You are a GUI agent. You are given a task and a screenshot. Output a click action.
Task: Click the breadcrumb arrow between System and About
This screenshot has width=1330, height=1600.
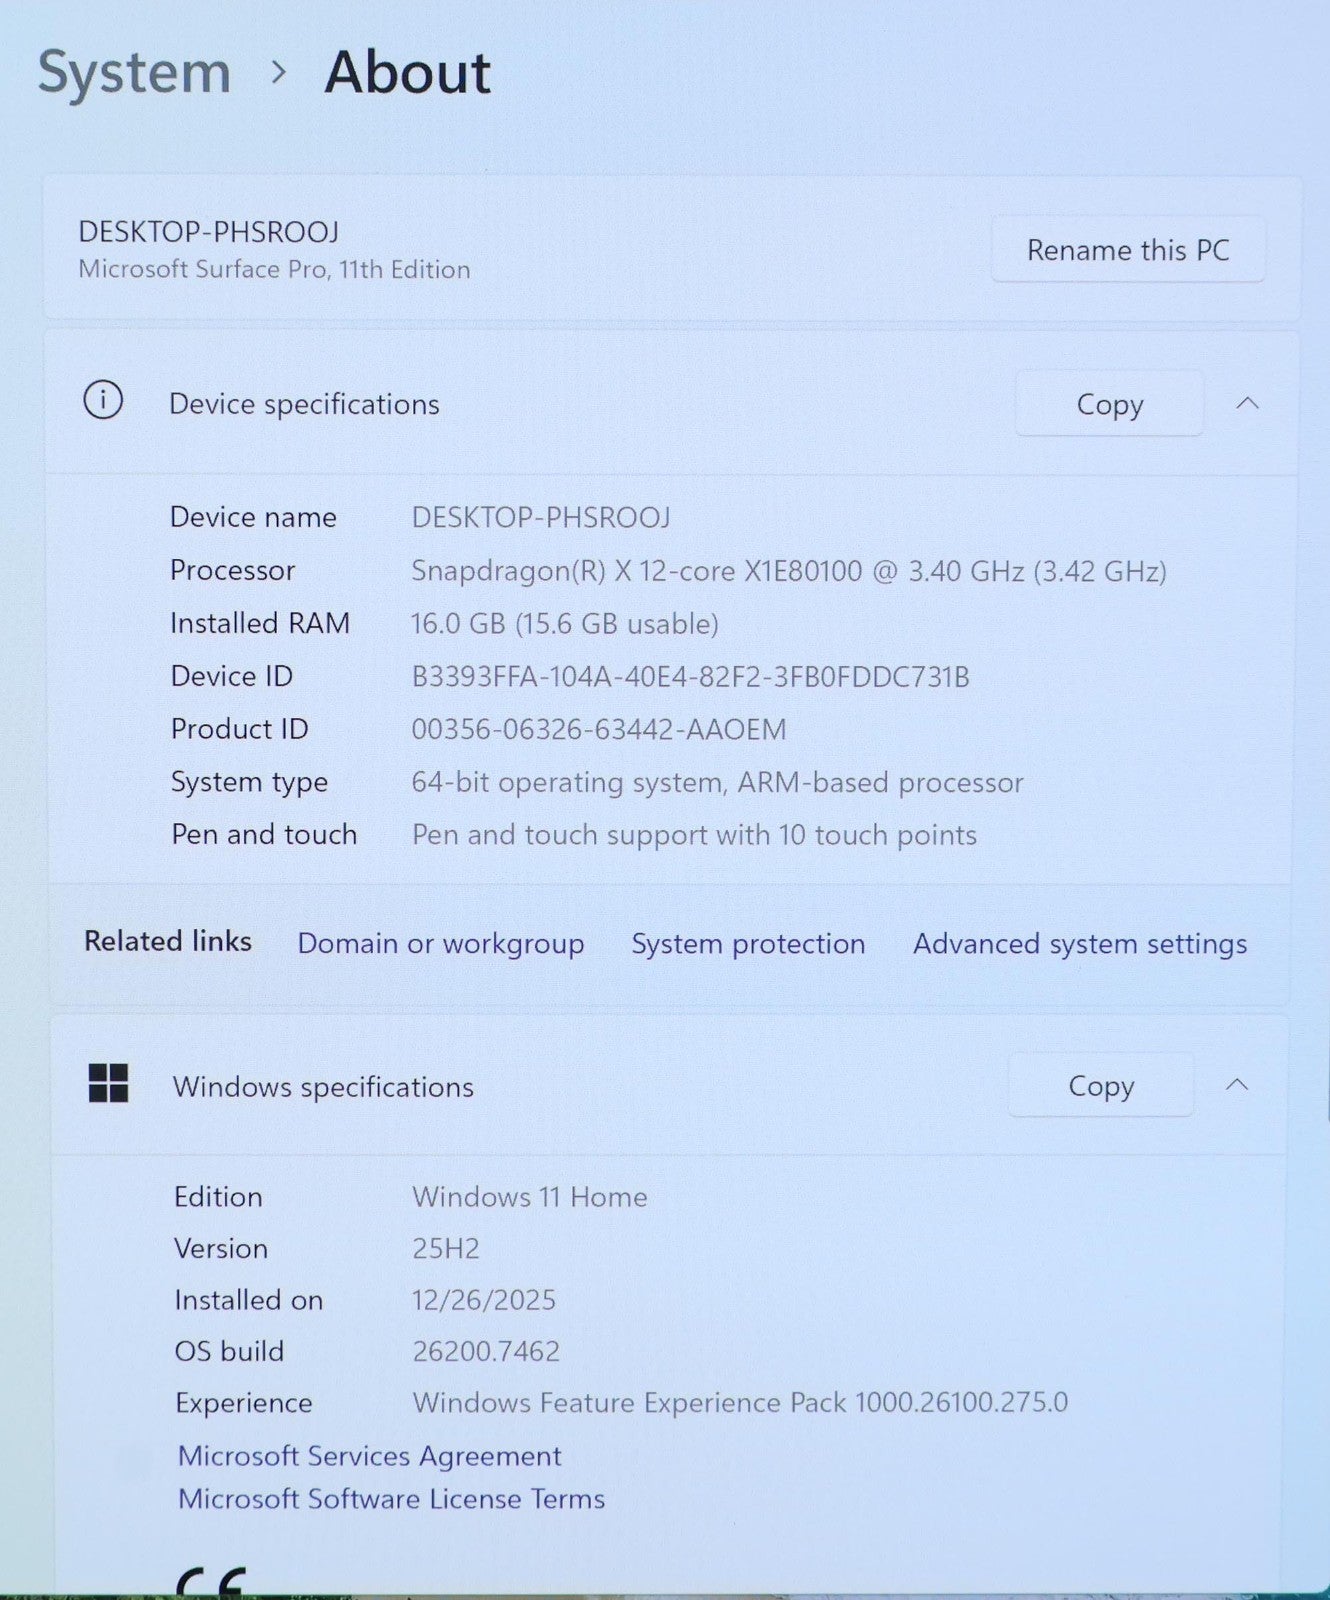[x=279, y=73]
